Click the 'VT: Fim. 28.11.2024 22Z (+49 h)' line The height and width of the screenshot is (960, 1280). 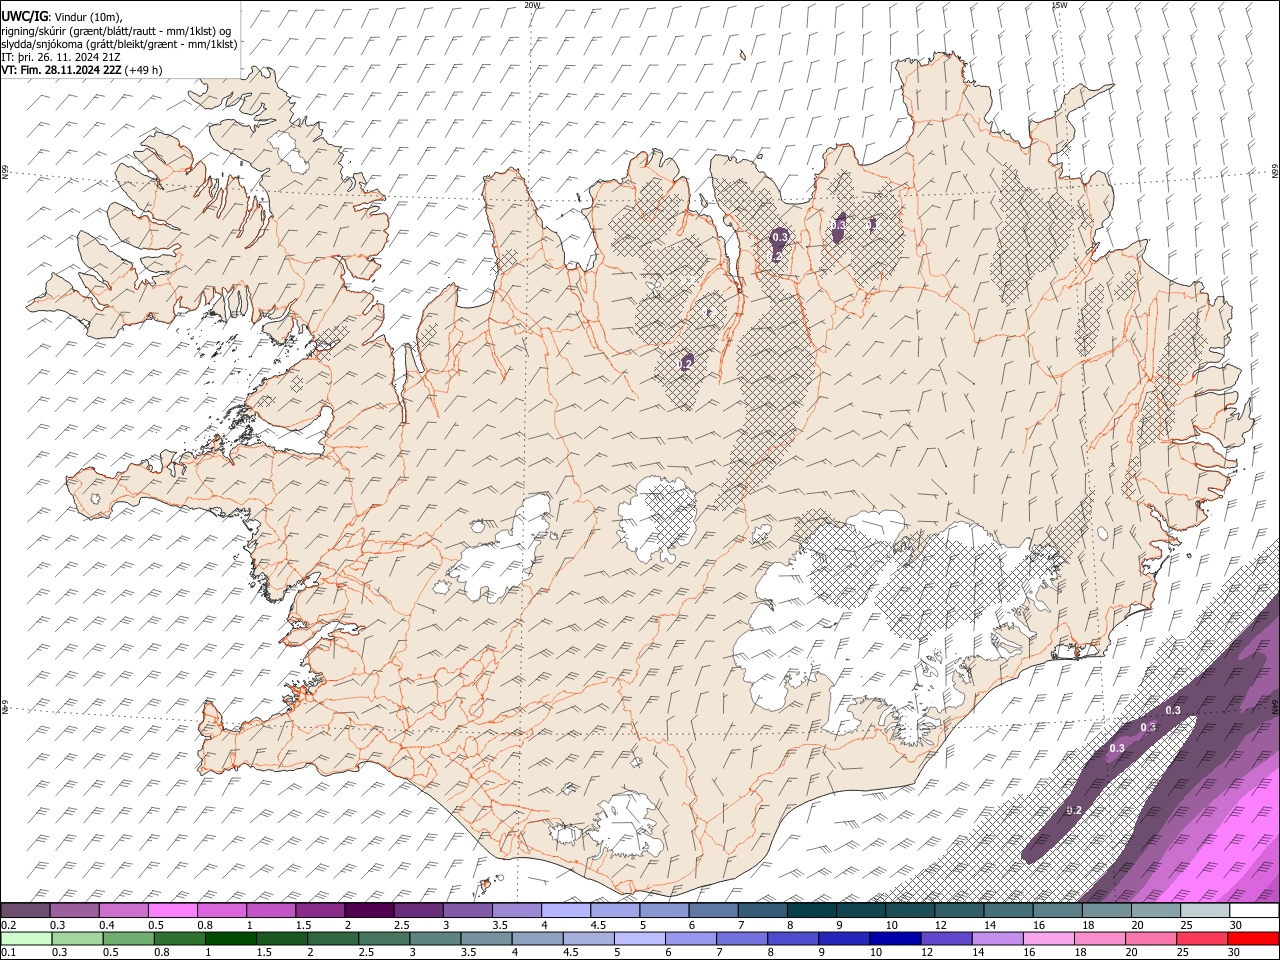81,70
